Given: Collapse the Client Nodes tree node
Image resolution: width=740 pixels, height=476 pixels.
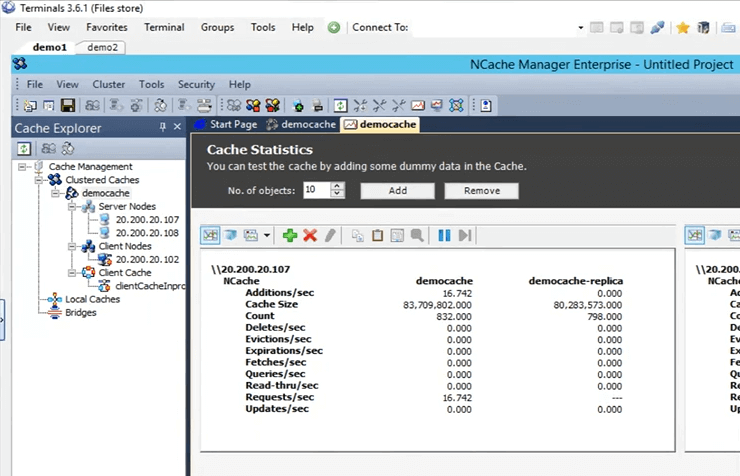Looking at the screenshot, I should (x=72, y=246).
